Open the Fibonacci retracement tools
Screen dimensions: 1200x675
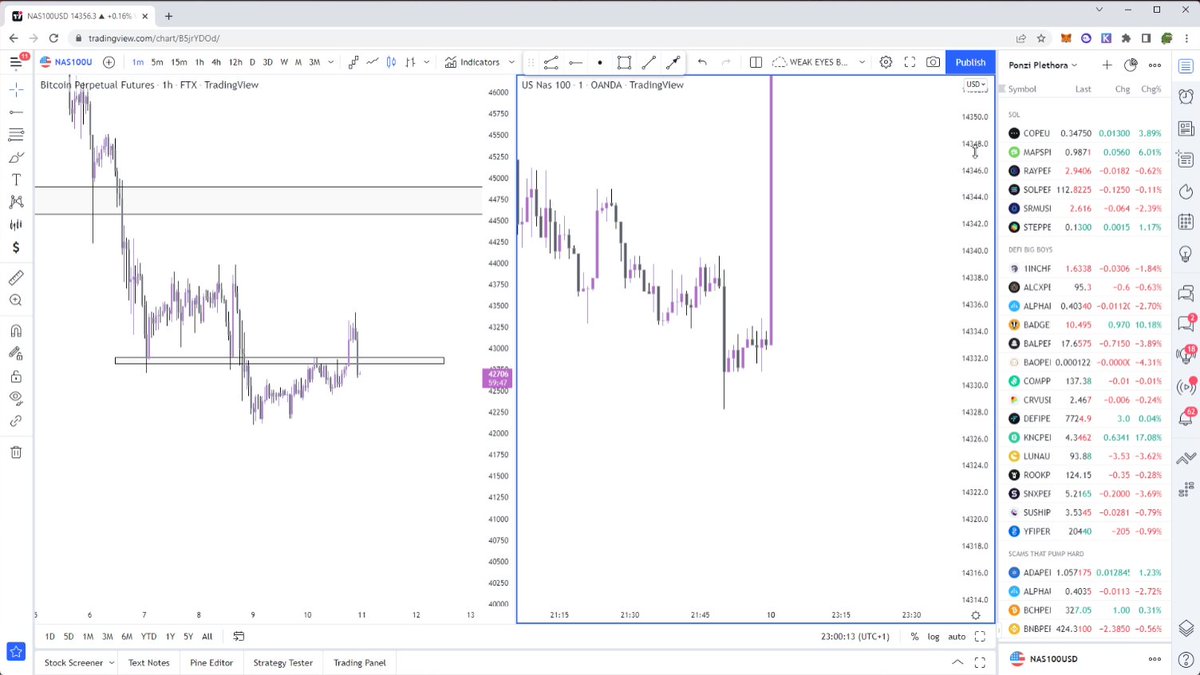point(16,135)
